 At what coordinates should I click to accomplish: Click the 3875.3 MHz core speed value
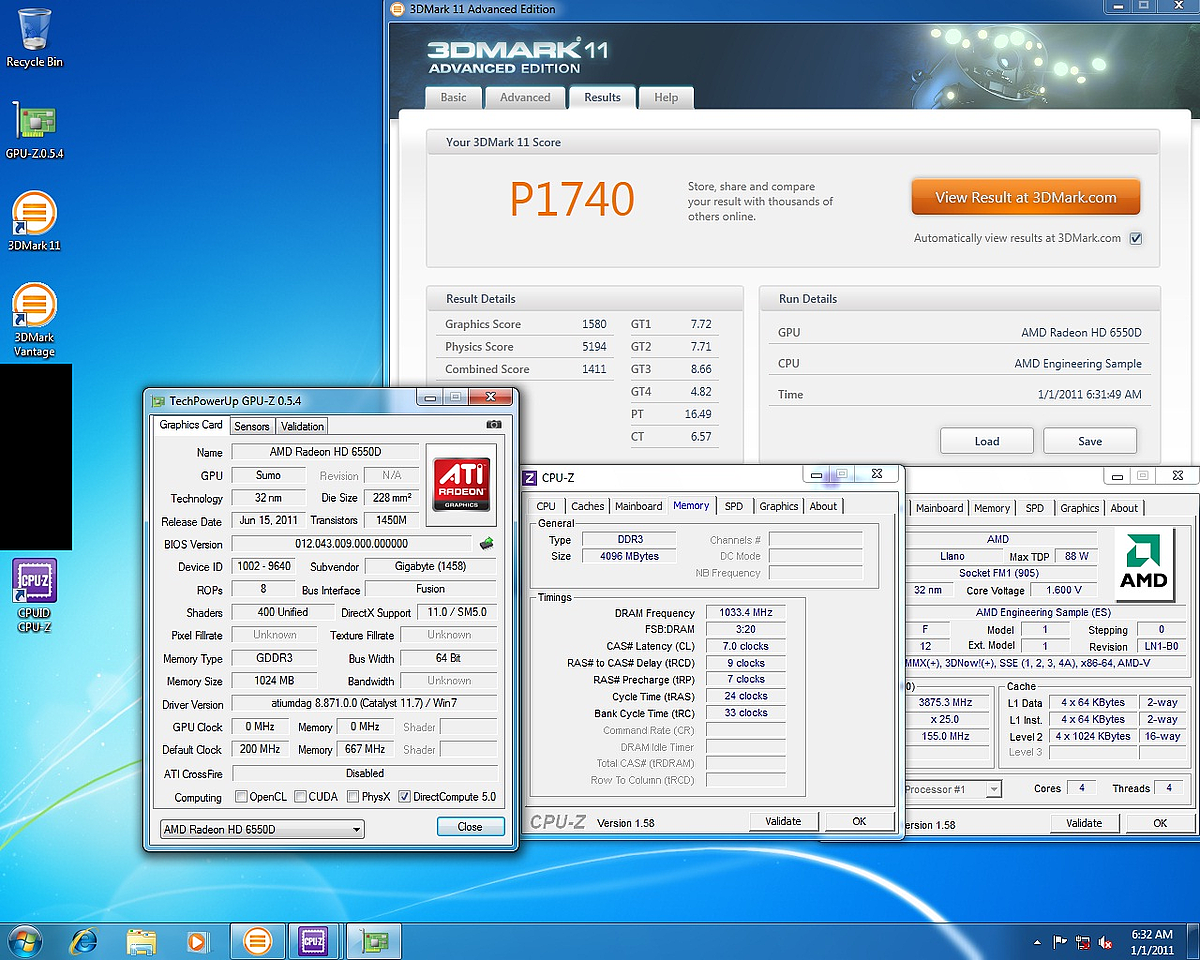click(x=944, y=702)
